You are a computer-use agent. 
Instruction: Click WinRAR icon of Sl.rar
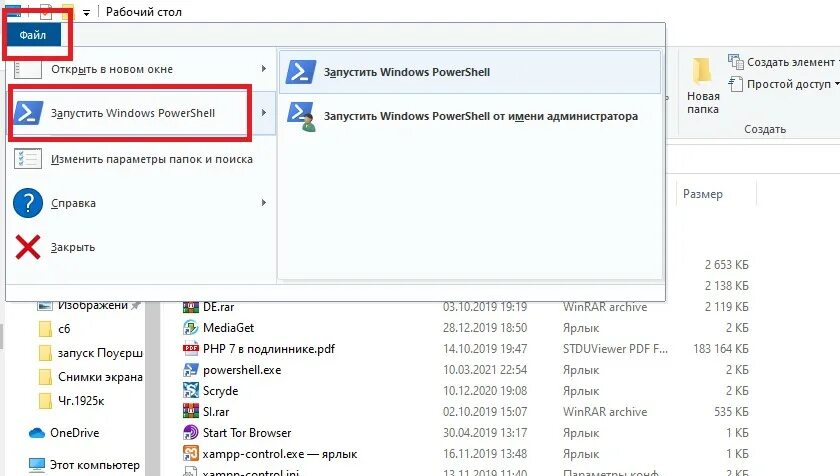(191, 412)
